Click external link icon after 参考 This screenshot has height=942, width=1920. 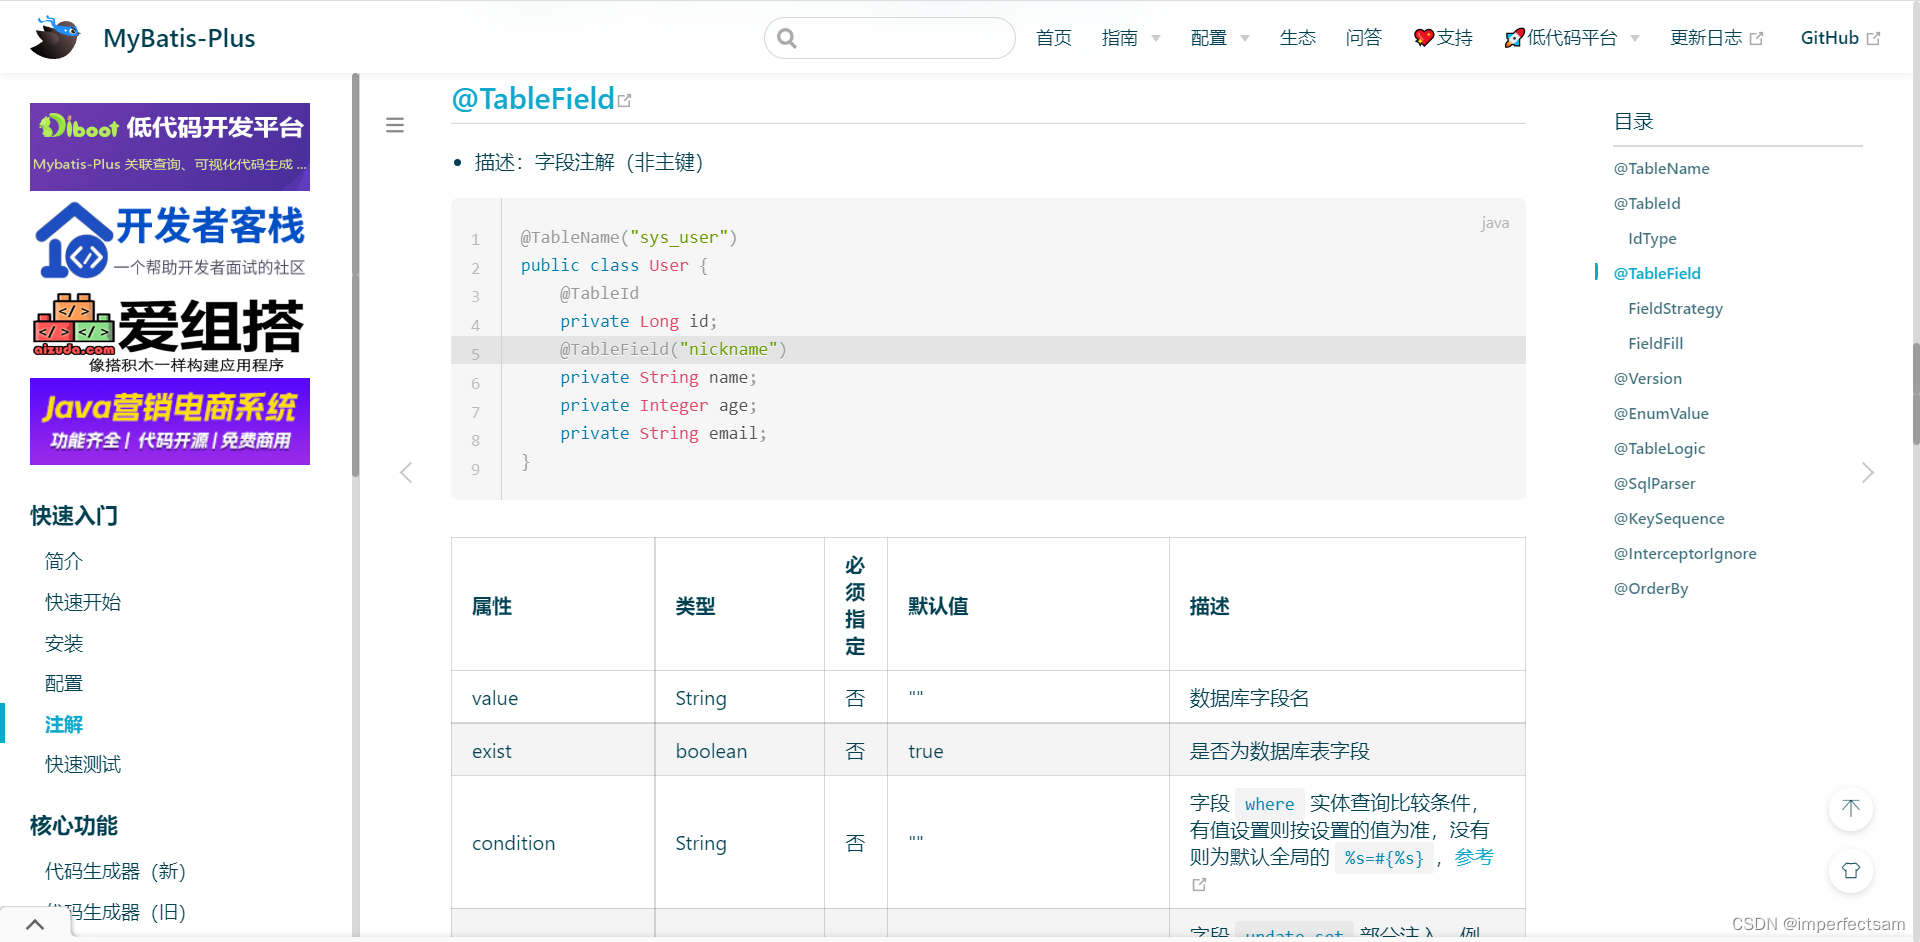[x=1199, y=884]
